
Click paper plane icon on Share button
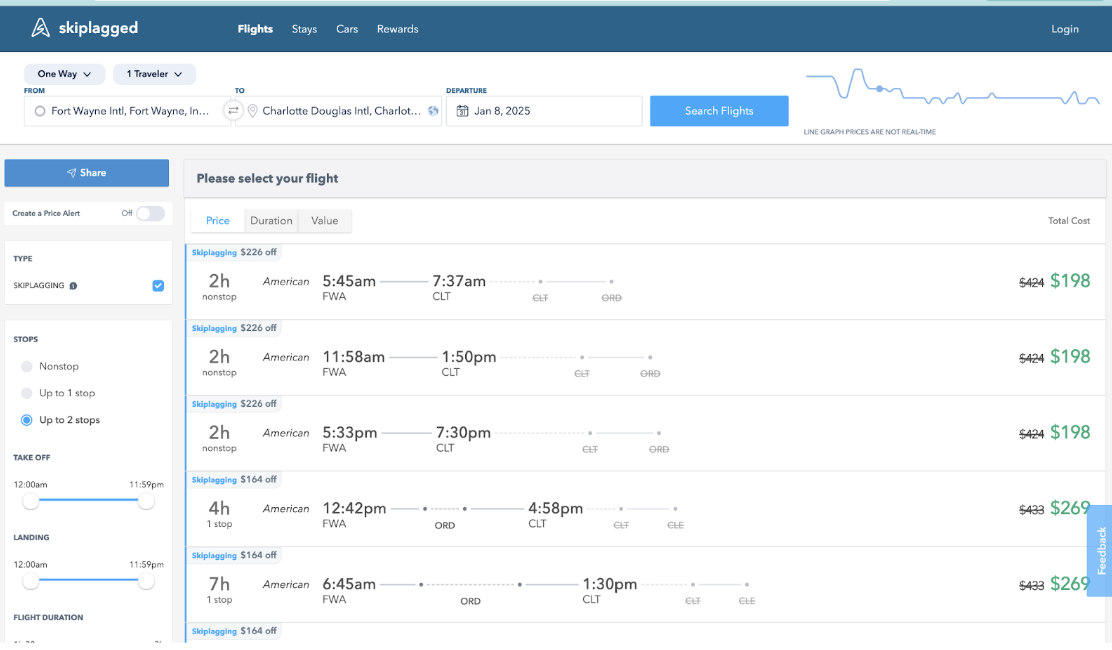[71, 173]
